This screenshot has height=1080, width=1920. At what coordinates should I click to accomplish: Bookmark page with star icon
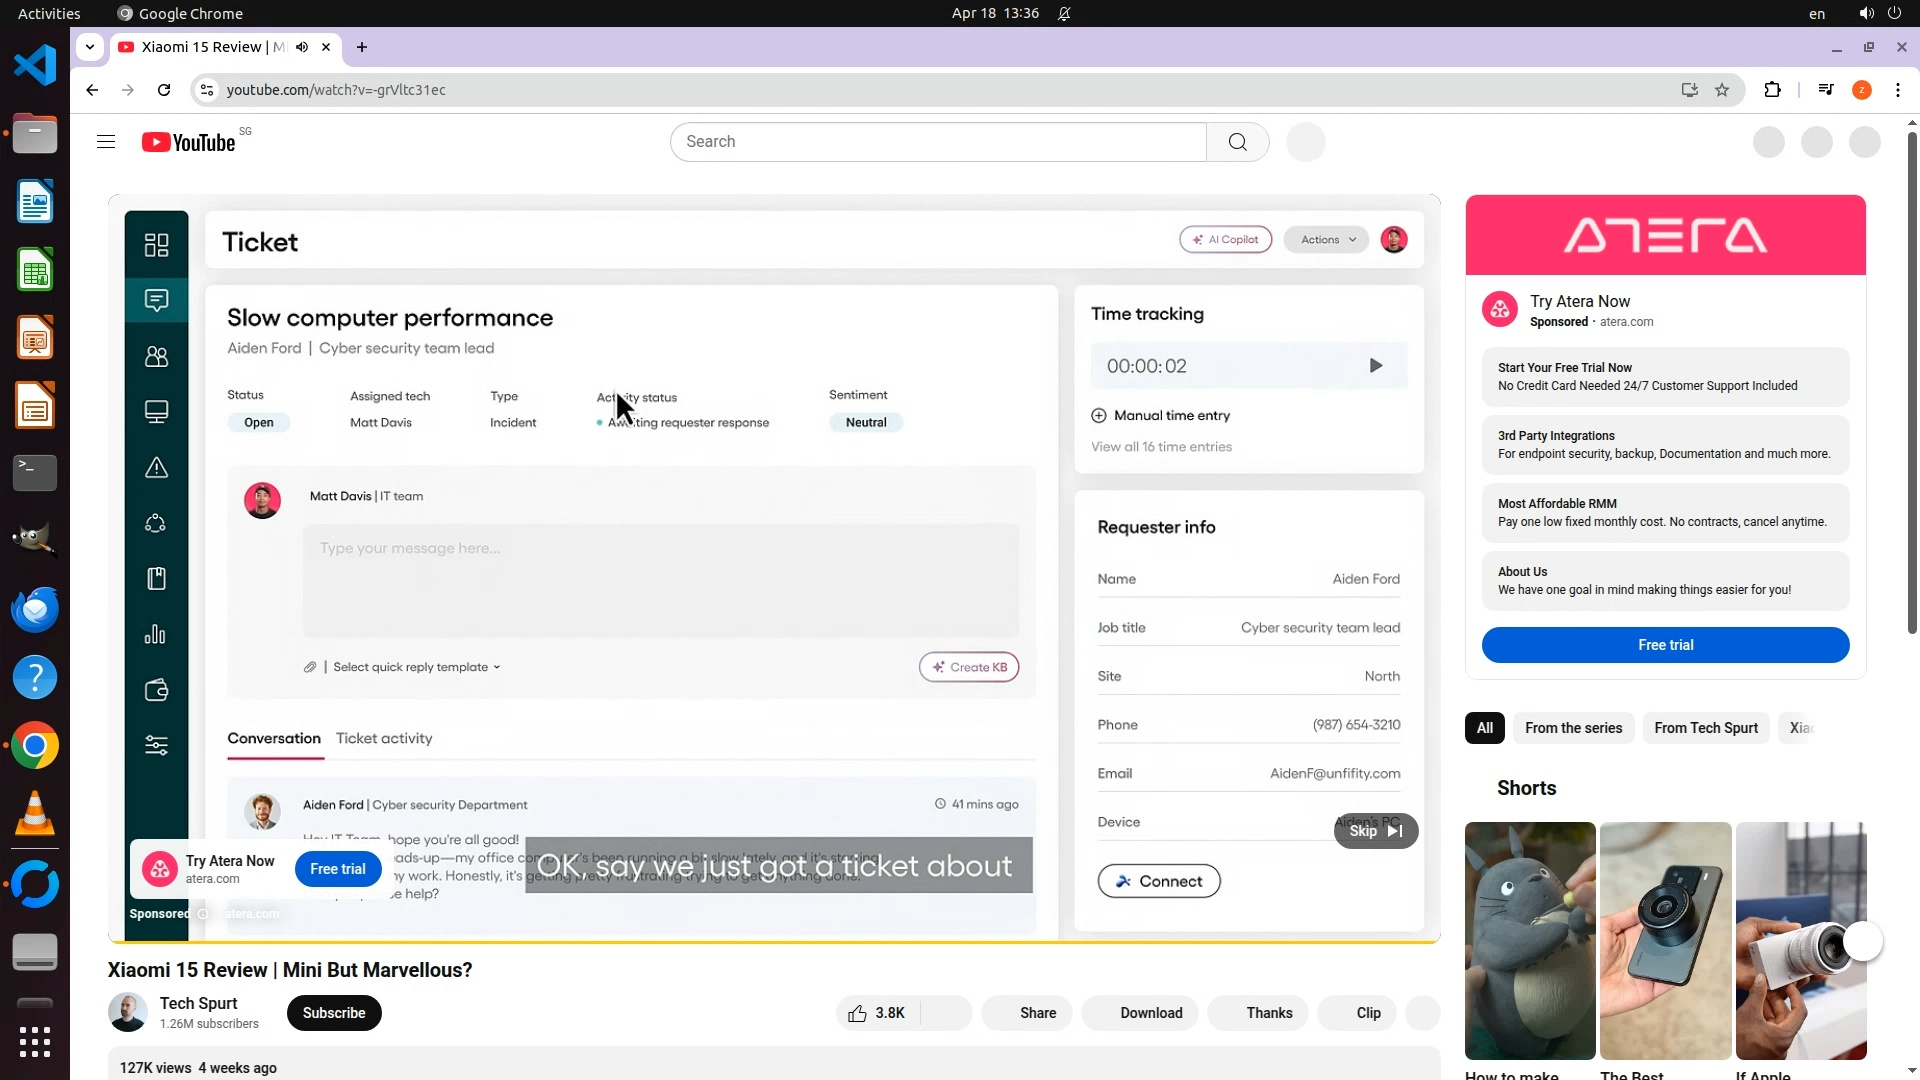(x=1722, y=90)
